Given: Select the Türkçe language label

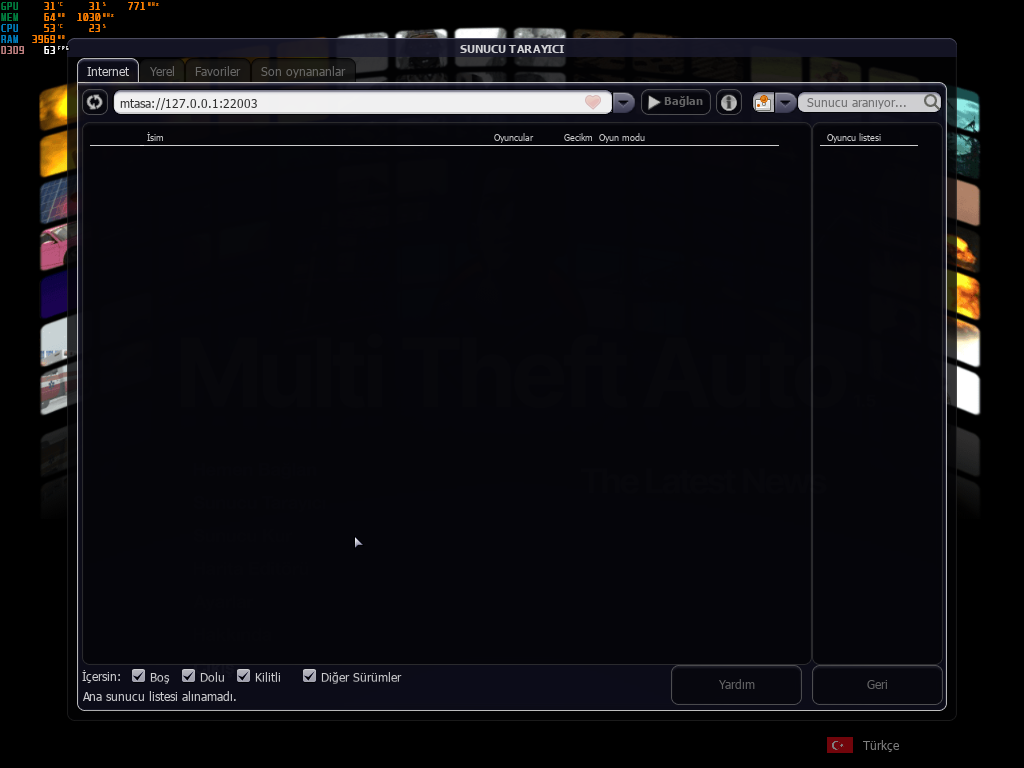Looking at the screenshot, I should tap(880, 745).
